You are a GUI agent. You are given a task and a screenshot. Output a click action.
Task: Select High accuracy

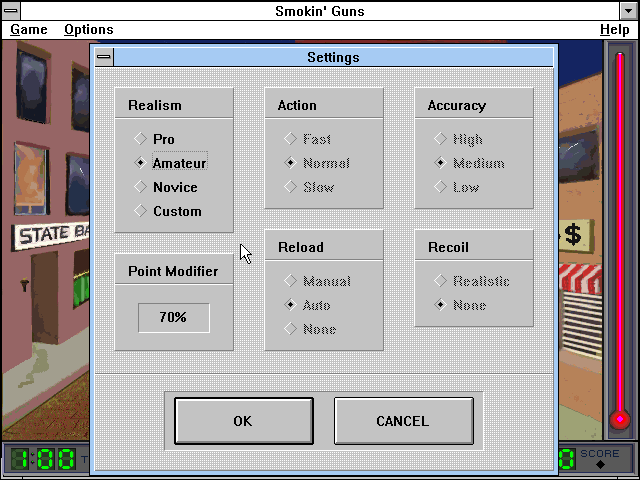click(x=458, y=139)
